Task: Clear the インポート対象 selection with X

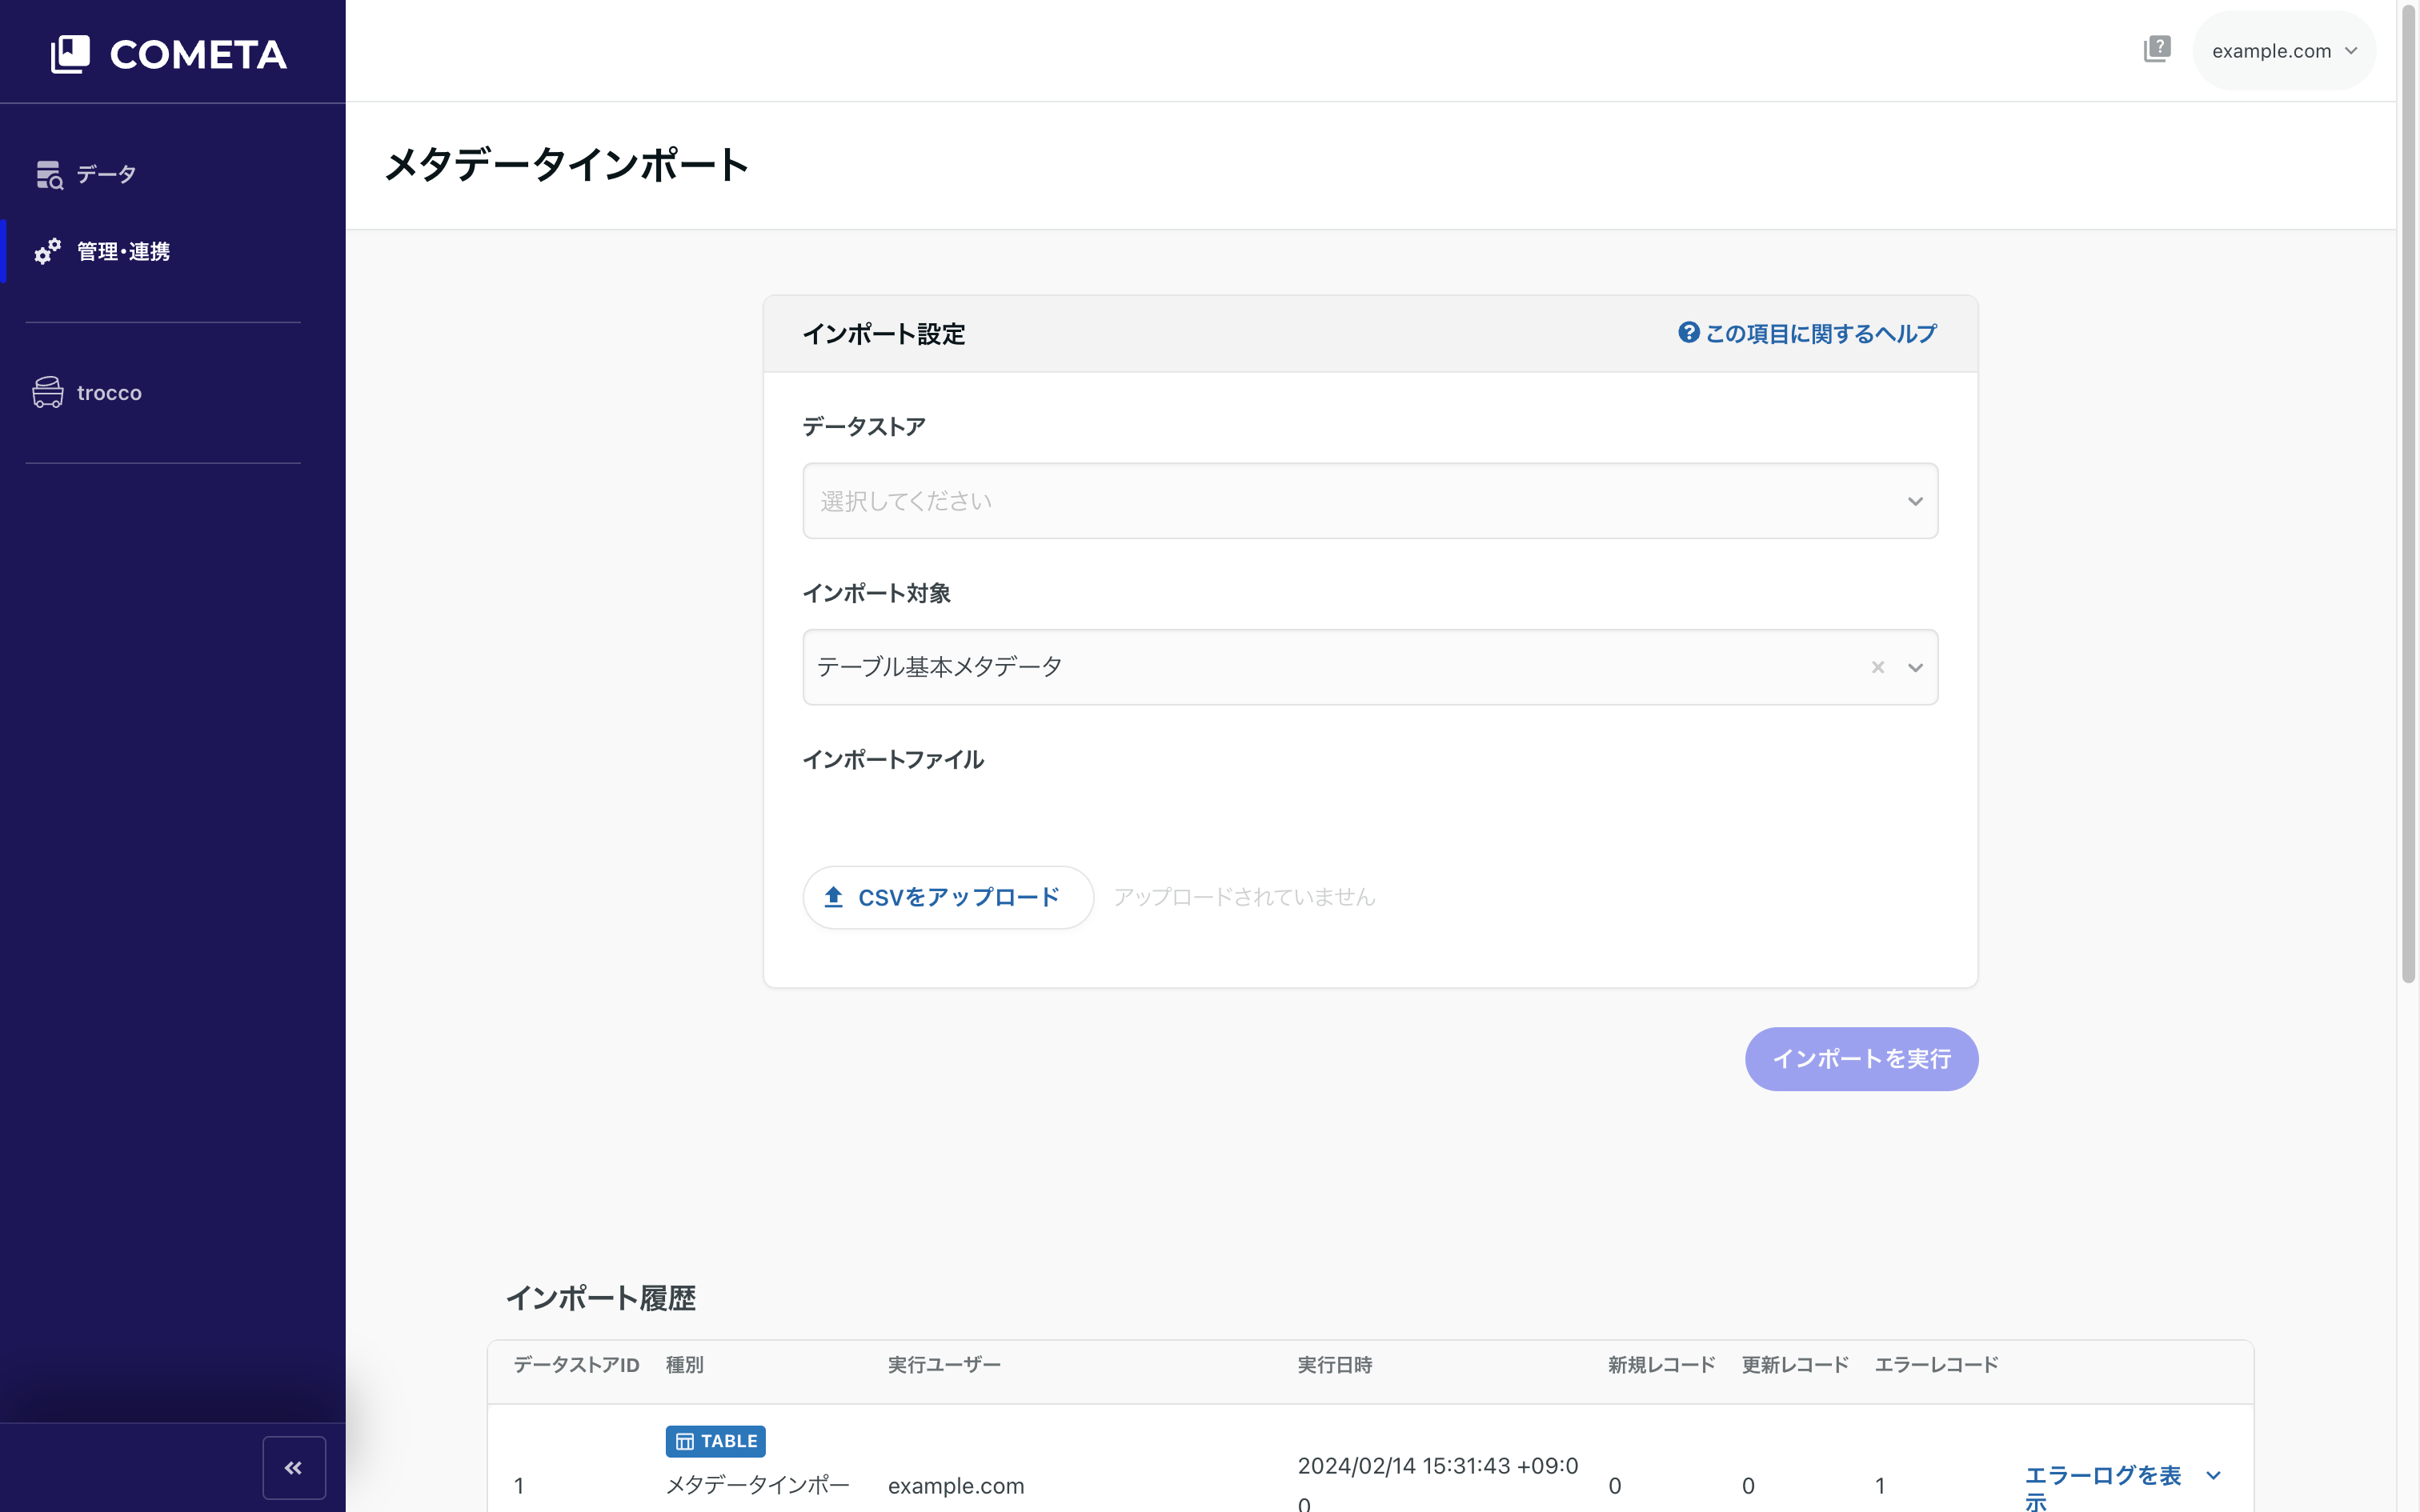Action: (x=1878, y=667)
